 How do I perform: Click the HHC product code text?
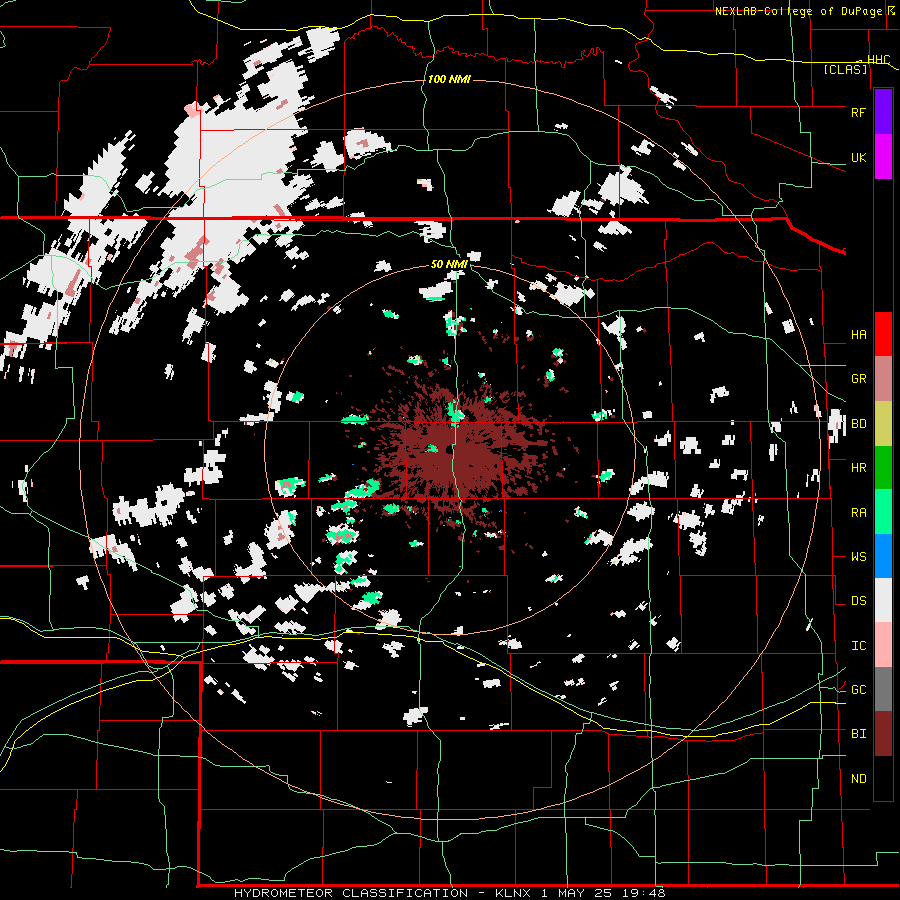[878, 59]
